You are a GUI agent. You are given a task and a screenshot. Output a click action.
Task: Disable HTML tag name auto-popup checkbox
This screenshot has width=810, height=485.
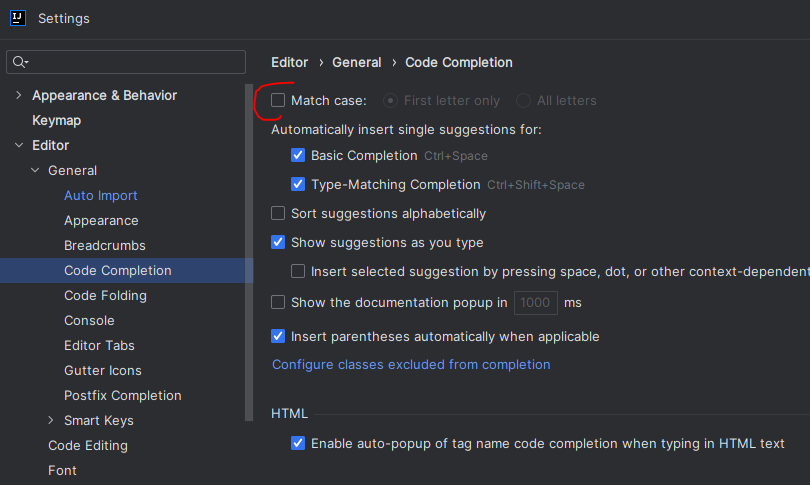pos(298,443)
